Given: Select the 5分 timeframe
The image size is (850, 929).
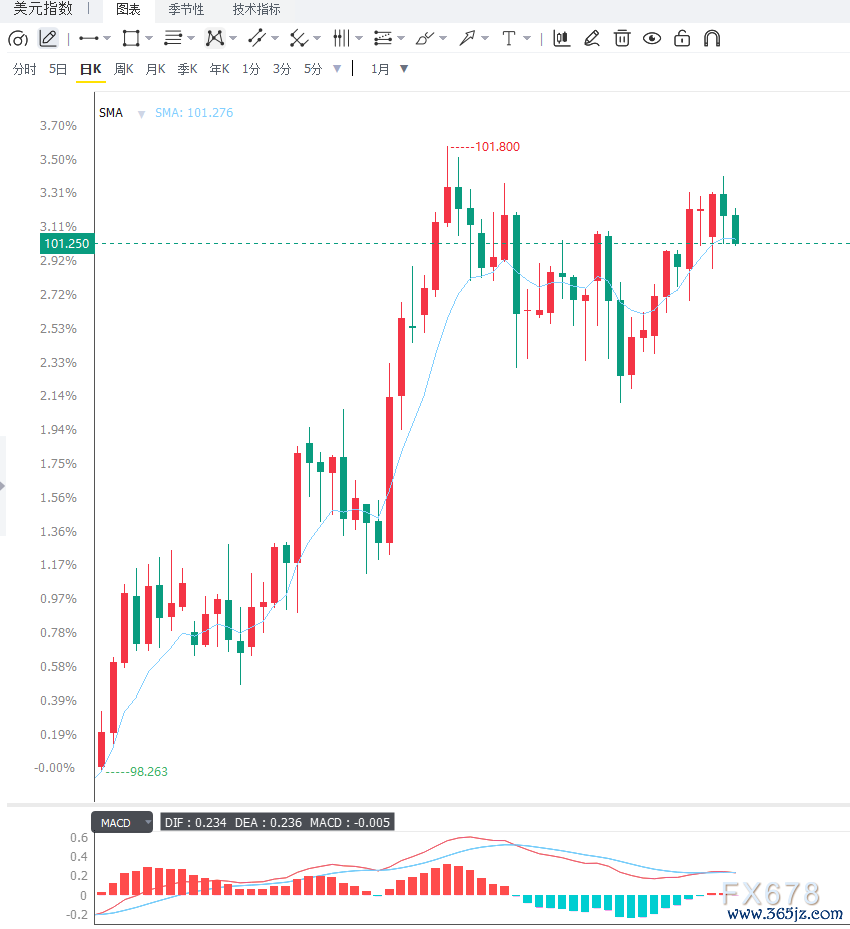Looking at the screenshot, I should click(x=313, y=69).
